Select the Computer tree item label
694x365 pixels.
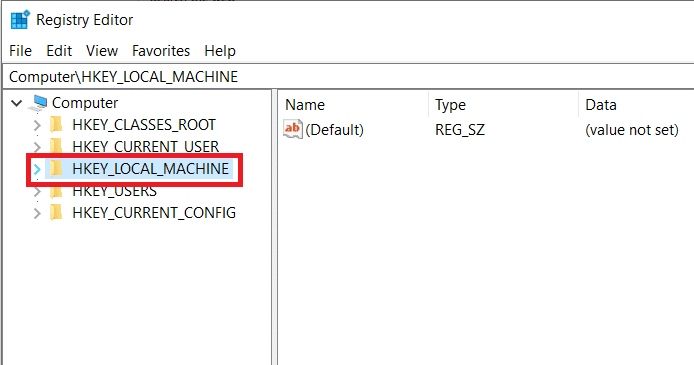point(85,103)
